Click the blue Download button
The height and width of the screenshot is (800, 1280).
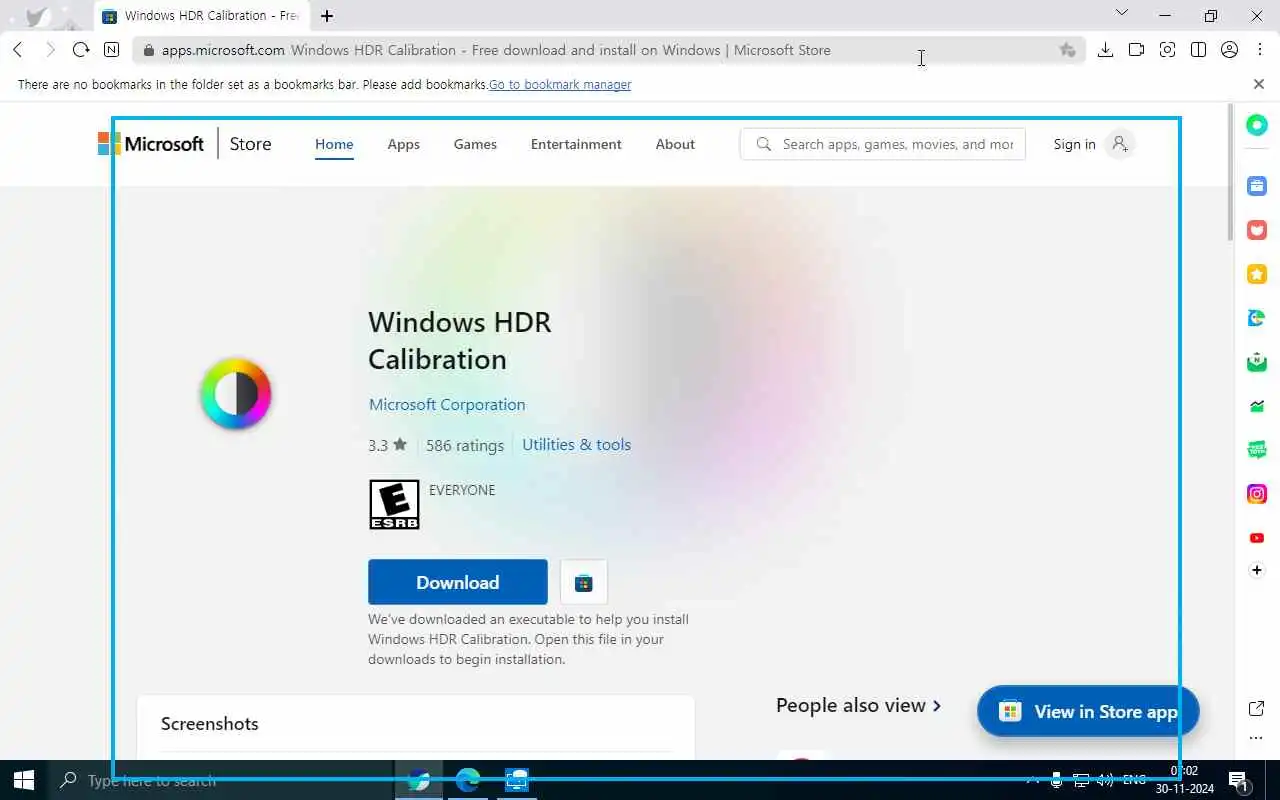(x=458, y=582)
